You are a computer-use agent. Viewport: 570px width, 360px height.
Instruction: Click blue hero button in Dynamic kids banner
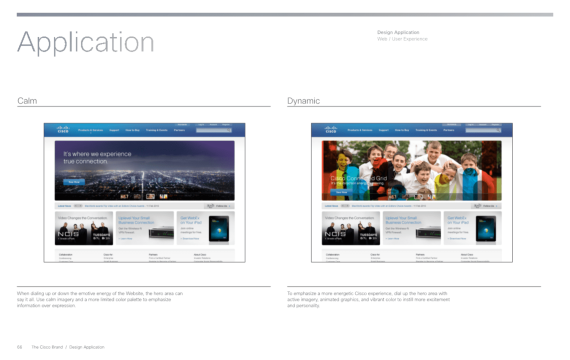[x=341, y=192]
